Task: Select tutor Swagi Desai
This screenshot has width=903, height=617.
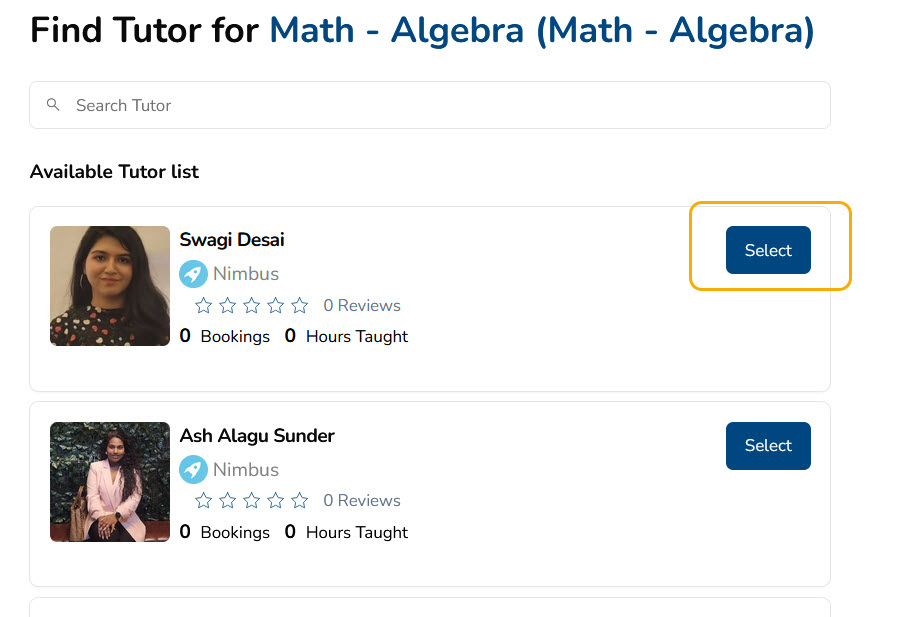Action: 768,250
